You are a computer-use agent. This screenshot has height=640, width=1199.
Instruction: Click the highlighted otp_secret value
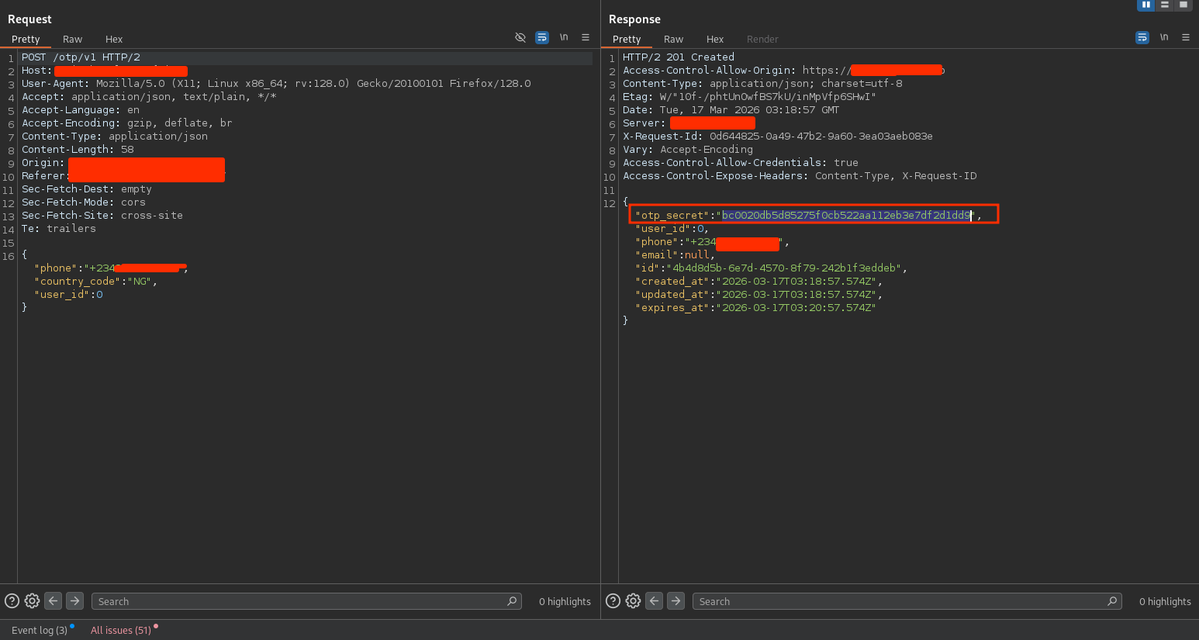tap(846, 216)
